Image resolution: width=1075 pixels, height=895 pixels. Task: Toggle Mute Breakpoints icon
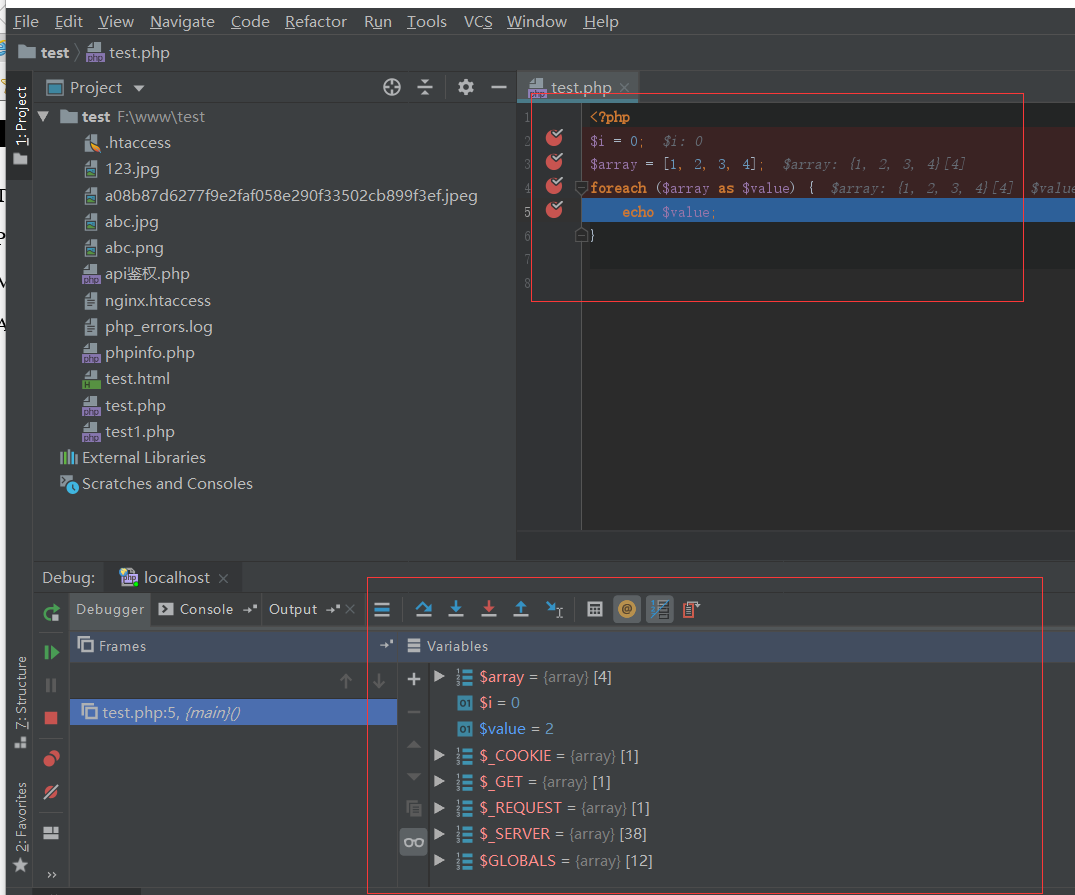(51, 792)
